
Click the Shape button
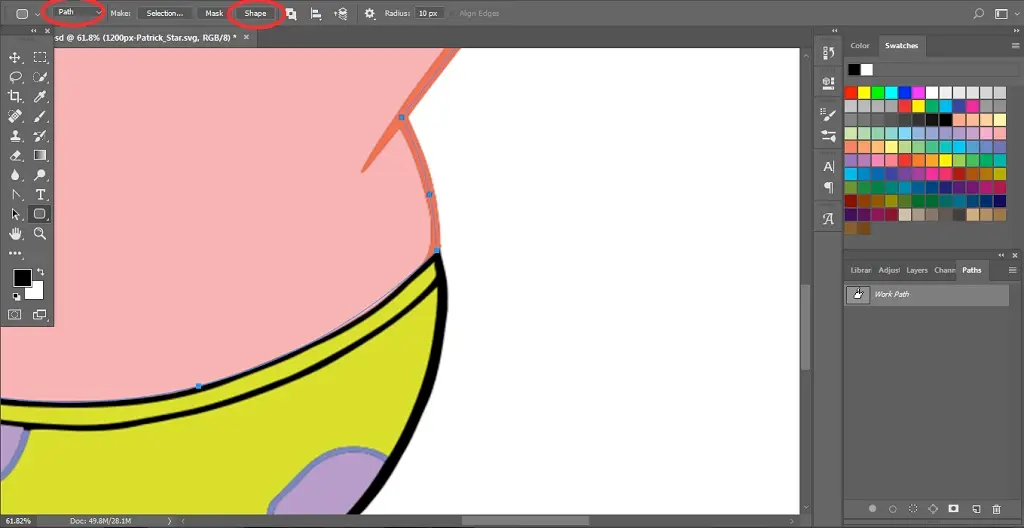pyautogui.click(x=255, y=13)
